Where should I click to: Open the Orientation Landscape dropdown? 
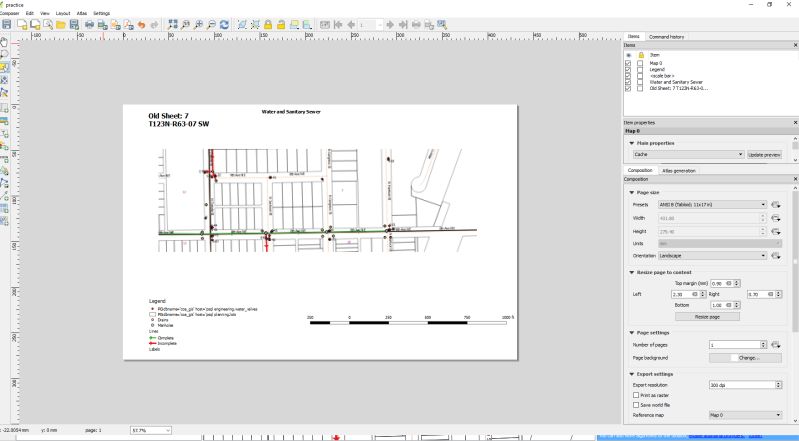point(712,255)
